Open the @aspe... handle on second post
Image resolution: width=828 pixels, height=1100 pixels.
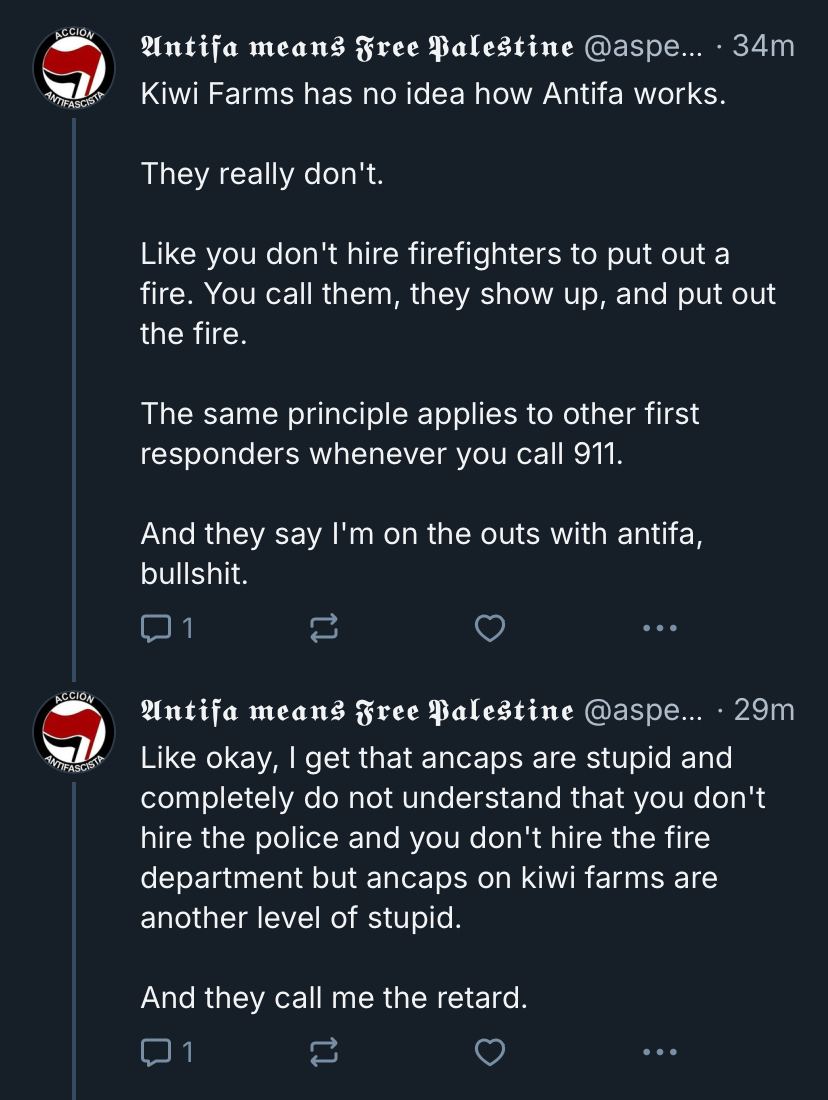click(x=643, y=711)
